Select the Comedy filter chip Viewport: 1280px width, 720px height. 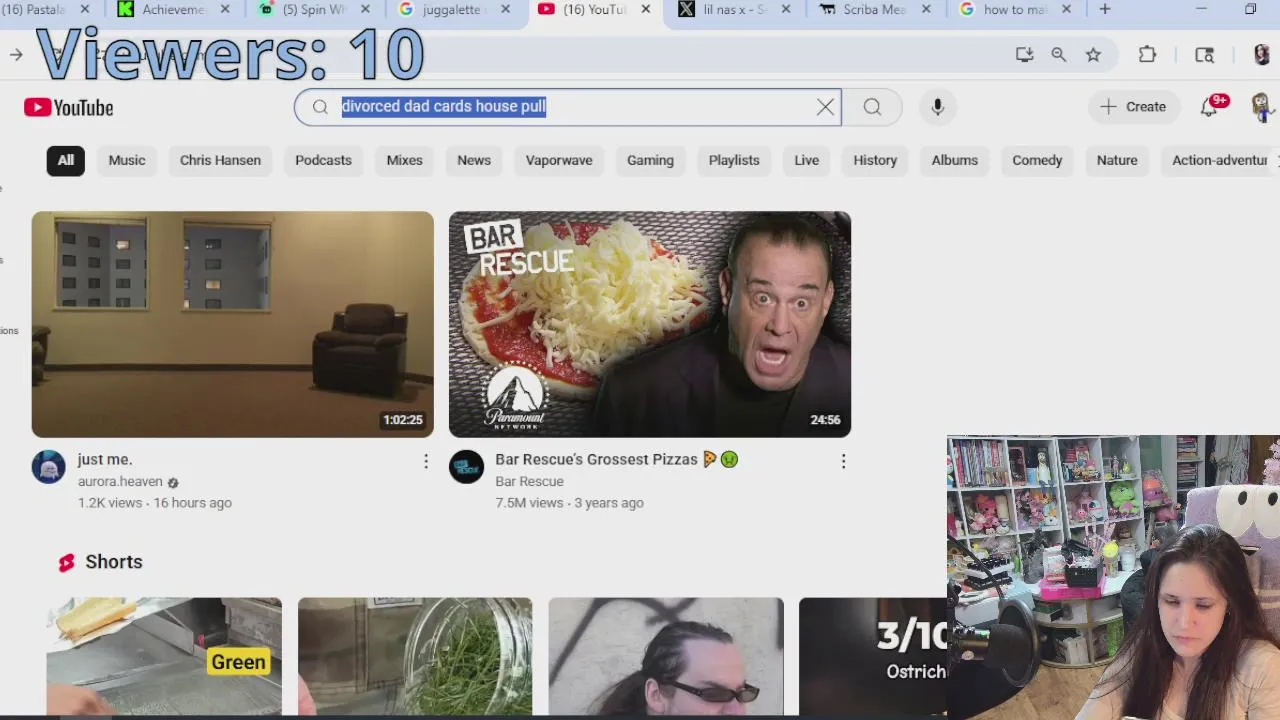pyautogui.click(x=1037, y=160)
